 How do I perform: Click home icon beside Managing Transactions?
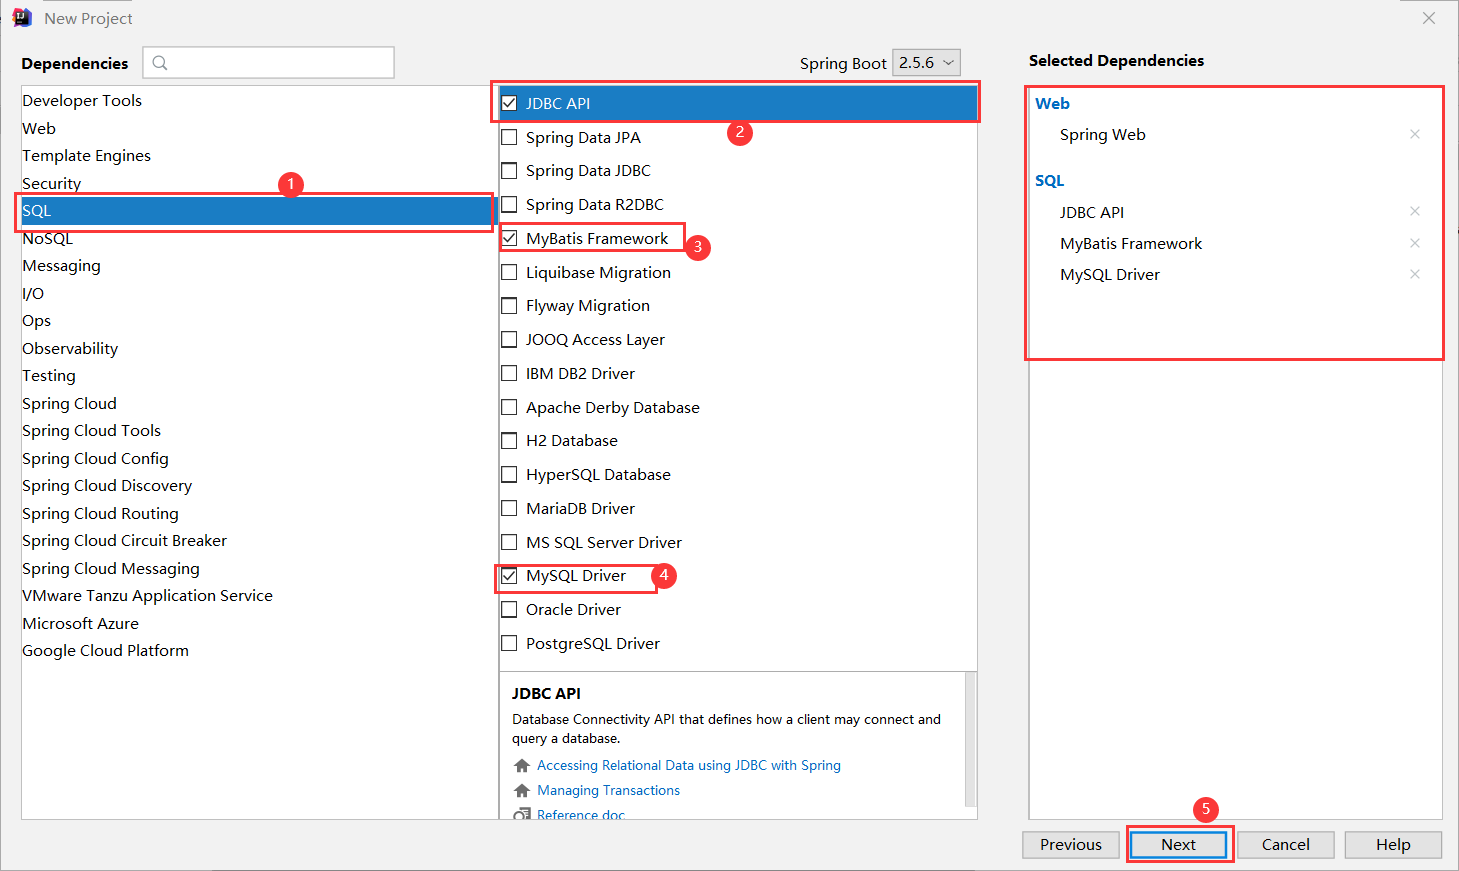(x=522, y=791)
